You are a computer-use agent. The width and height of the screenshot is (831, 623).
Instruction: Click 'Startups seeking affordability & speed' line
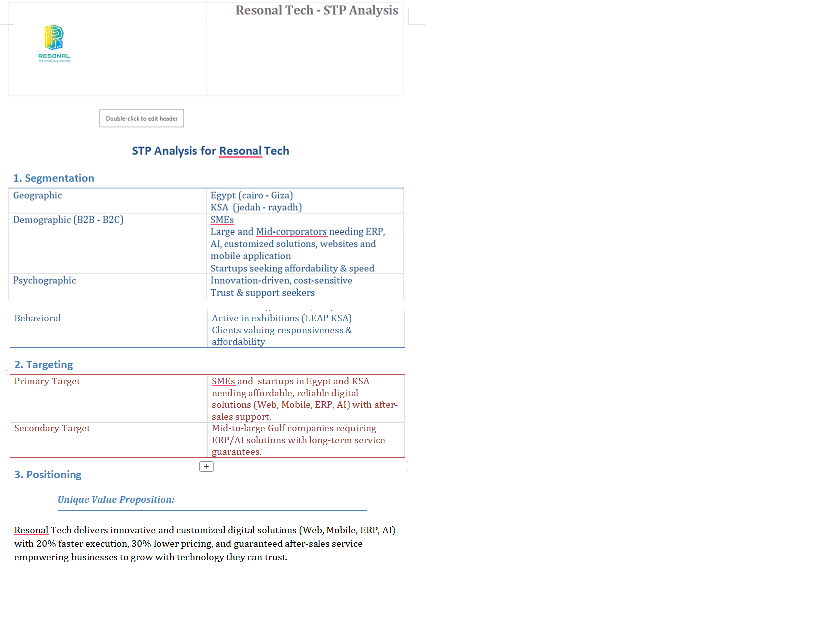pos(292,268)
